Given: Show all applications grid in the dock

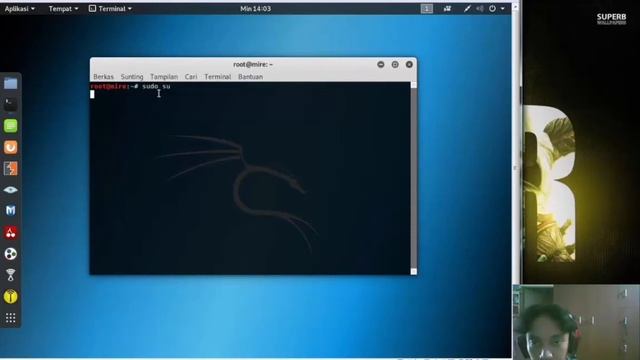Looking at the screenshot, I should click(11, 318).
